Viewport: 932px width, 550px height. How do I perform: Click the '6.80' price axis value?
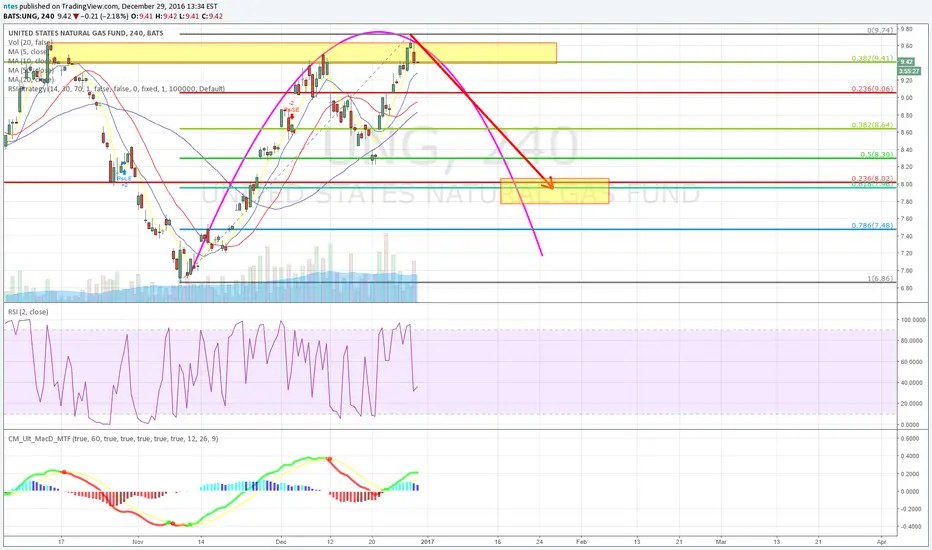906,288
